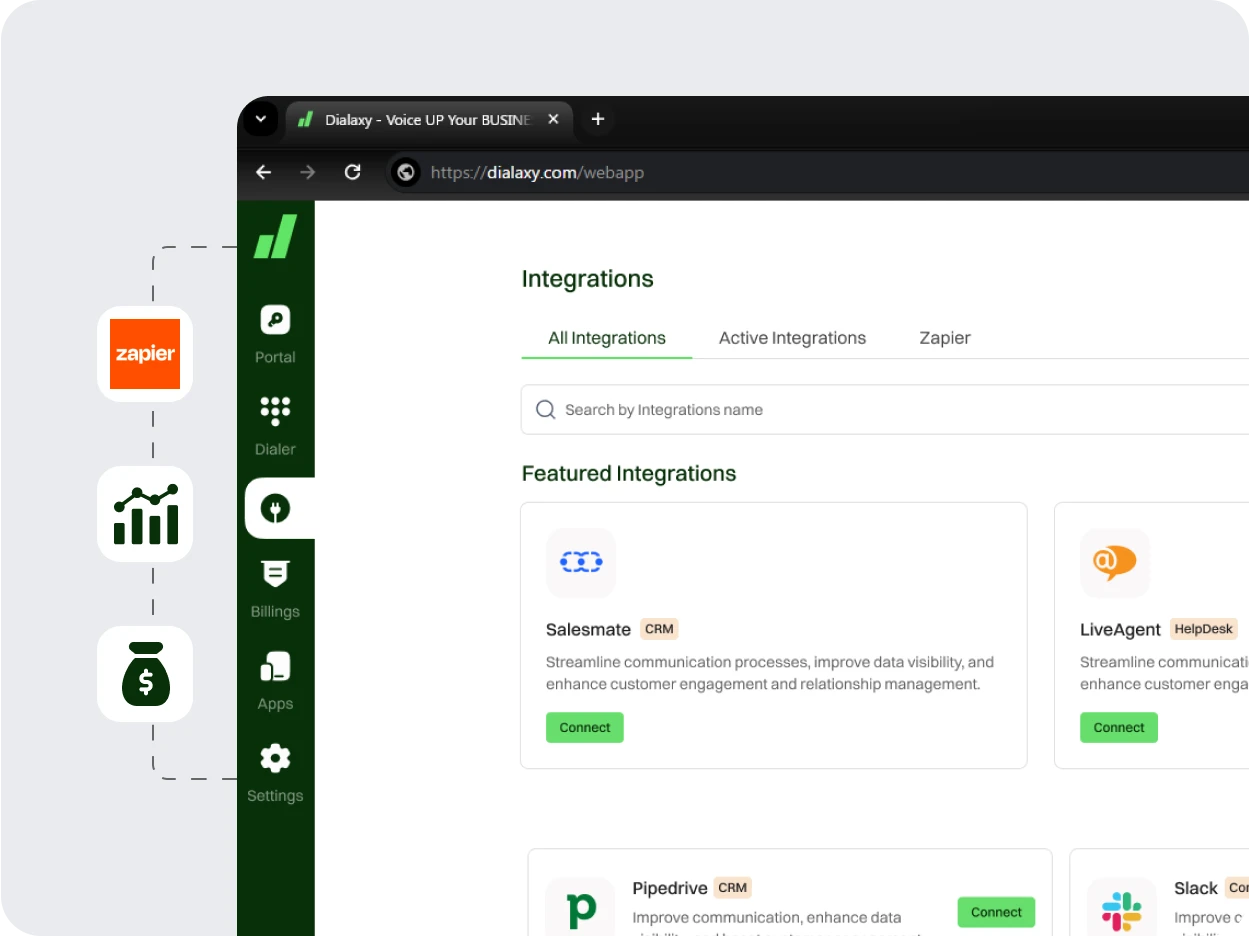Connect the LiveAgent integration
The width and height of the screenshot is (1249, 936).
click(1119, 728)
